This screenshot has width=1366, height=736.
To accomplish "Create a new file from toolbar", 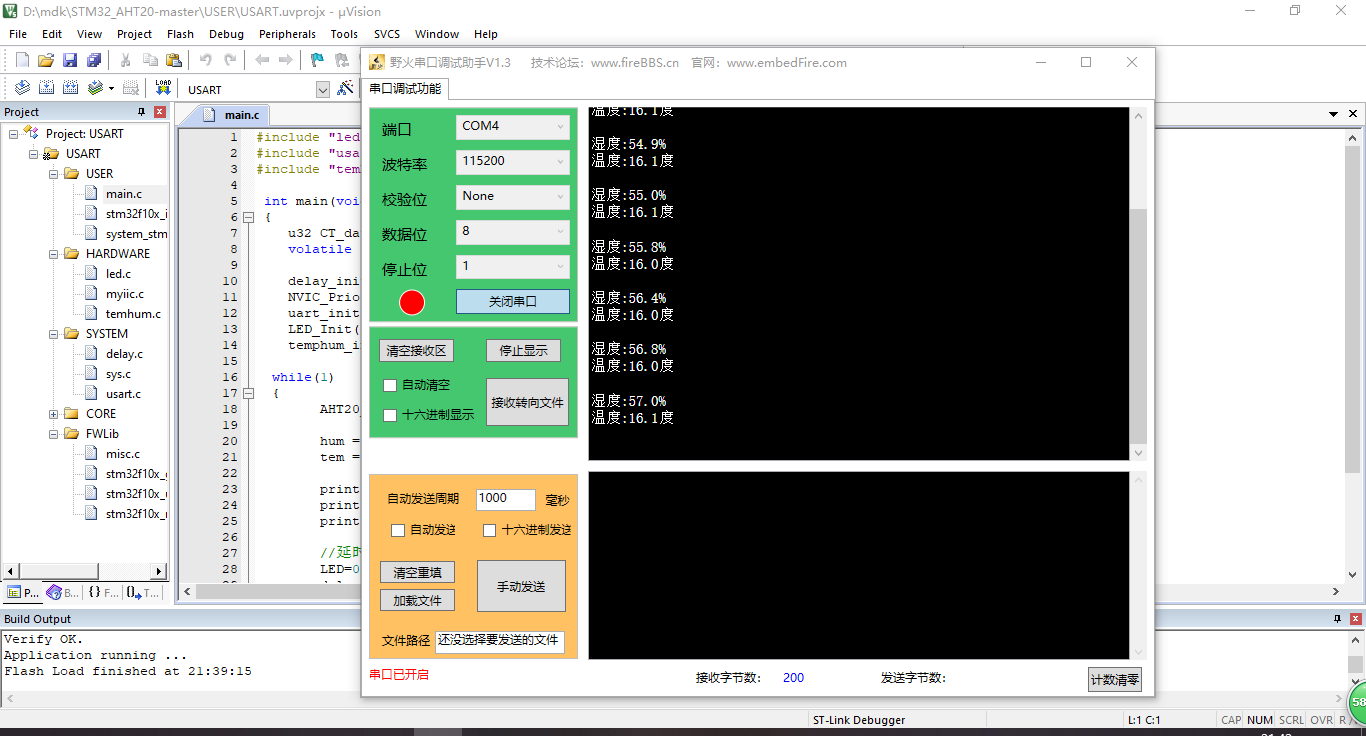I will (22, 60).
